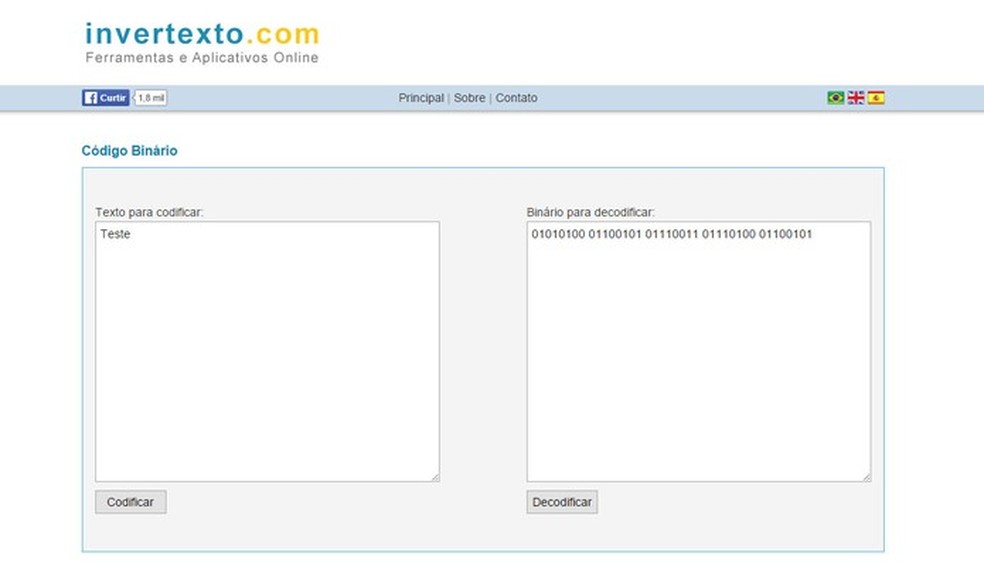The height and width of the screenshot is (563, 984).
Task: Click resize handle of text-to-encode box
Action: click(435, 477)
